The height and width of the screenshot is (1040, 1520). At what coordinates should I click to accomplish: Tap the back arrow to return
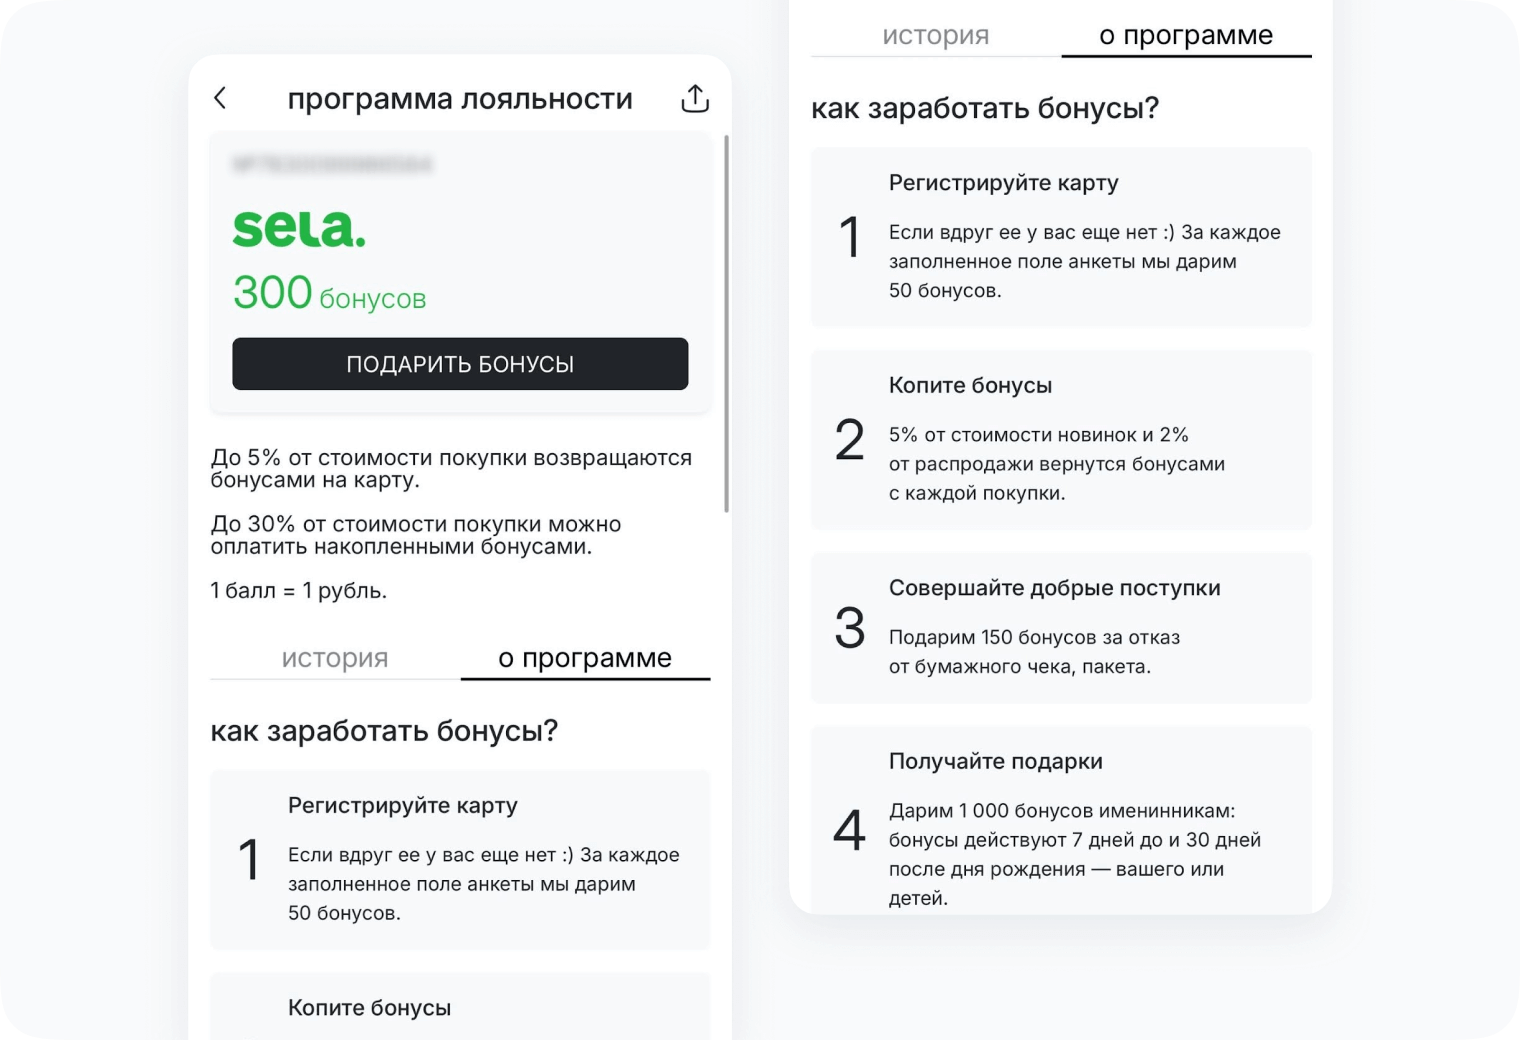click(x=220, y=98)
